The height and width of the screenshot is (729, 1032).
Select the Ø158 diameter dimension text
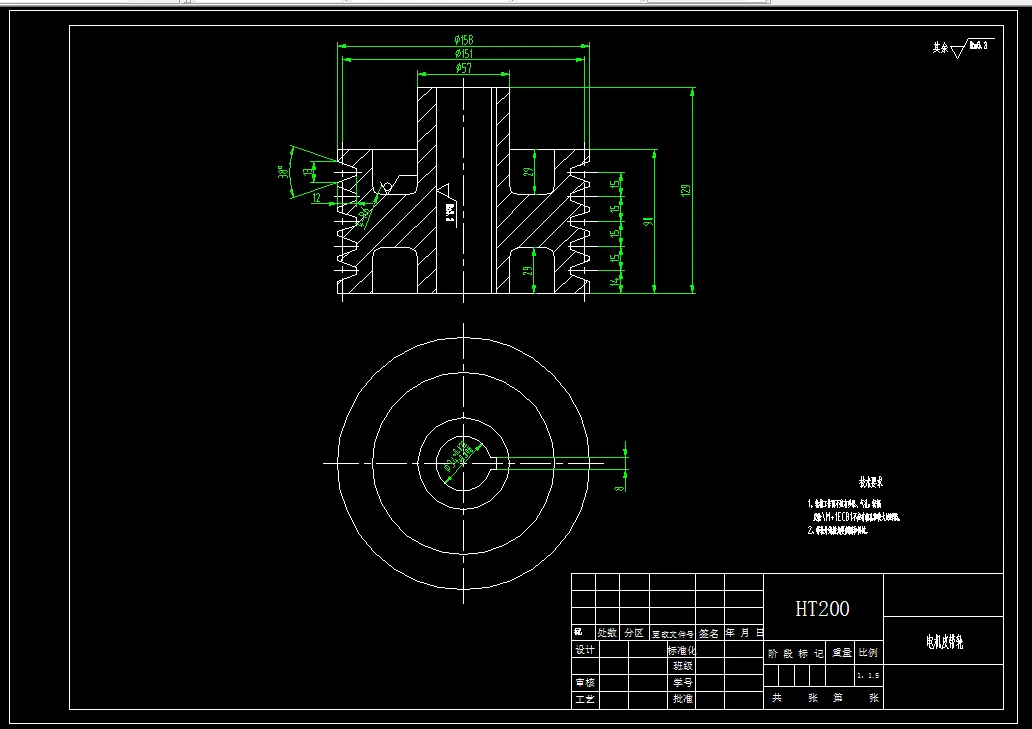coord(463,41)
